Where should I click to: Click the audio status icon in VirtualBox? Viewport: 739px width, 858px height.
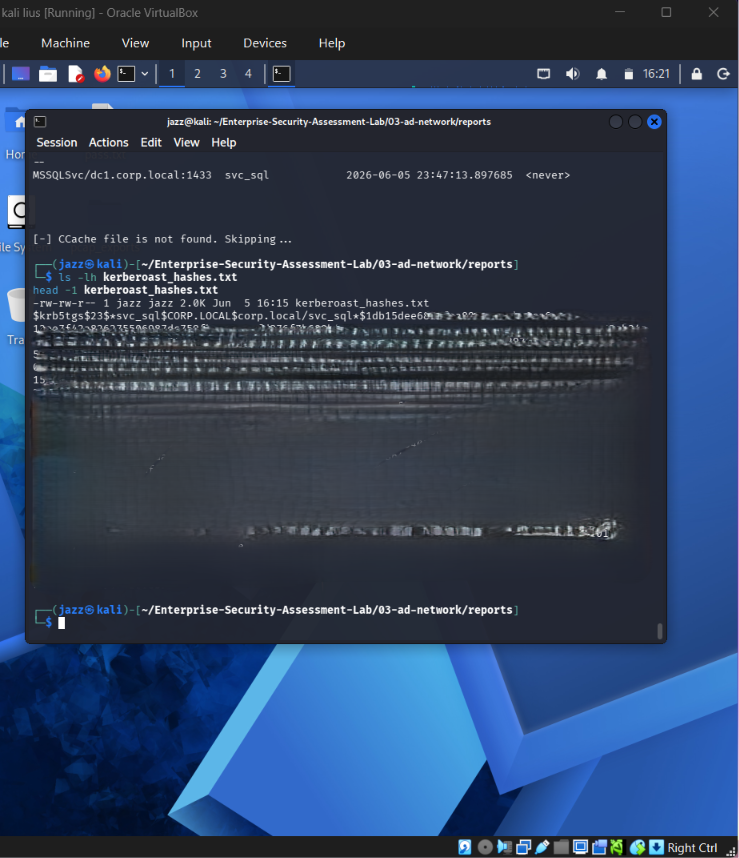click(x=504, y=847)
